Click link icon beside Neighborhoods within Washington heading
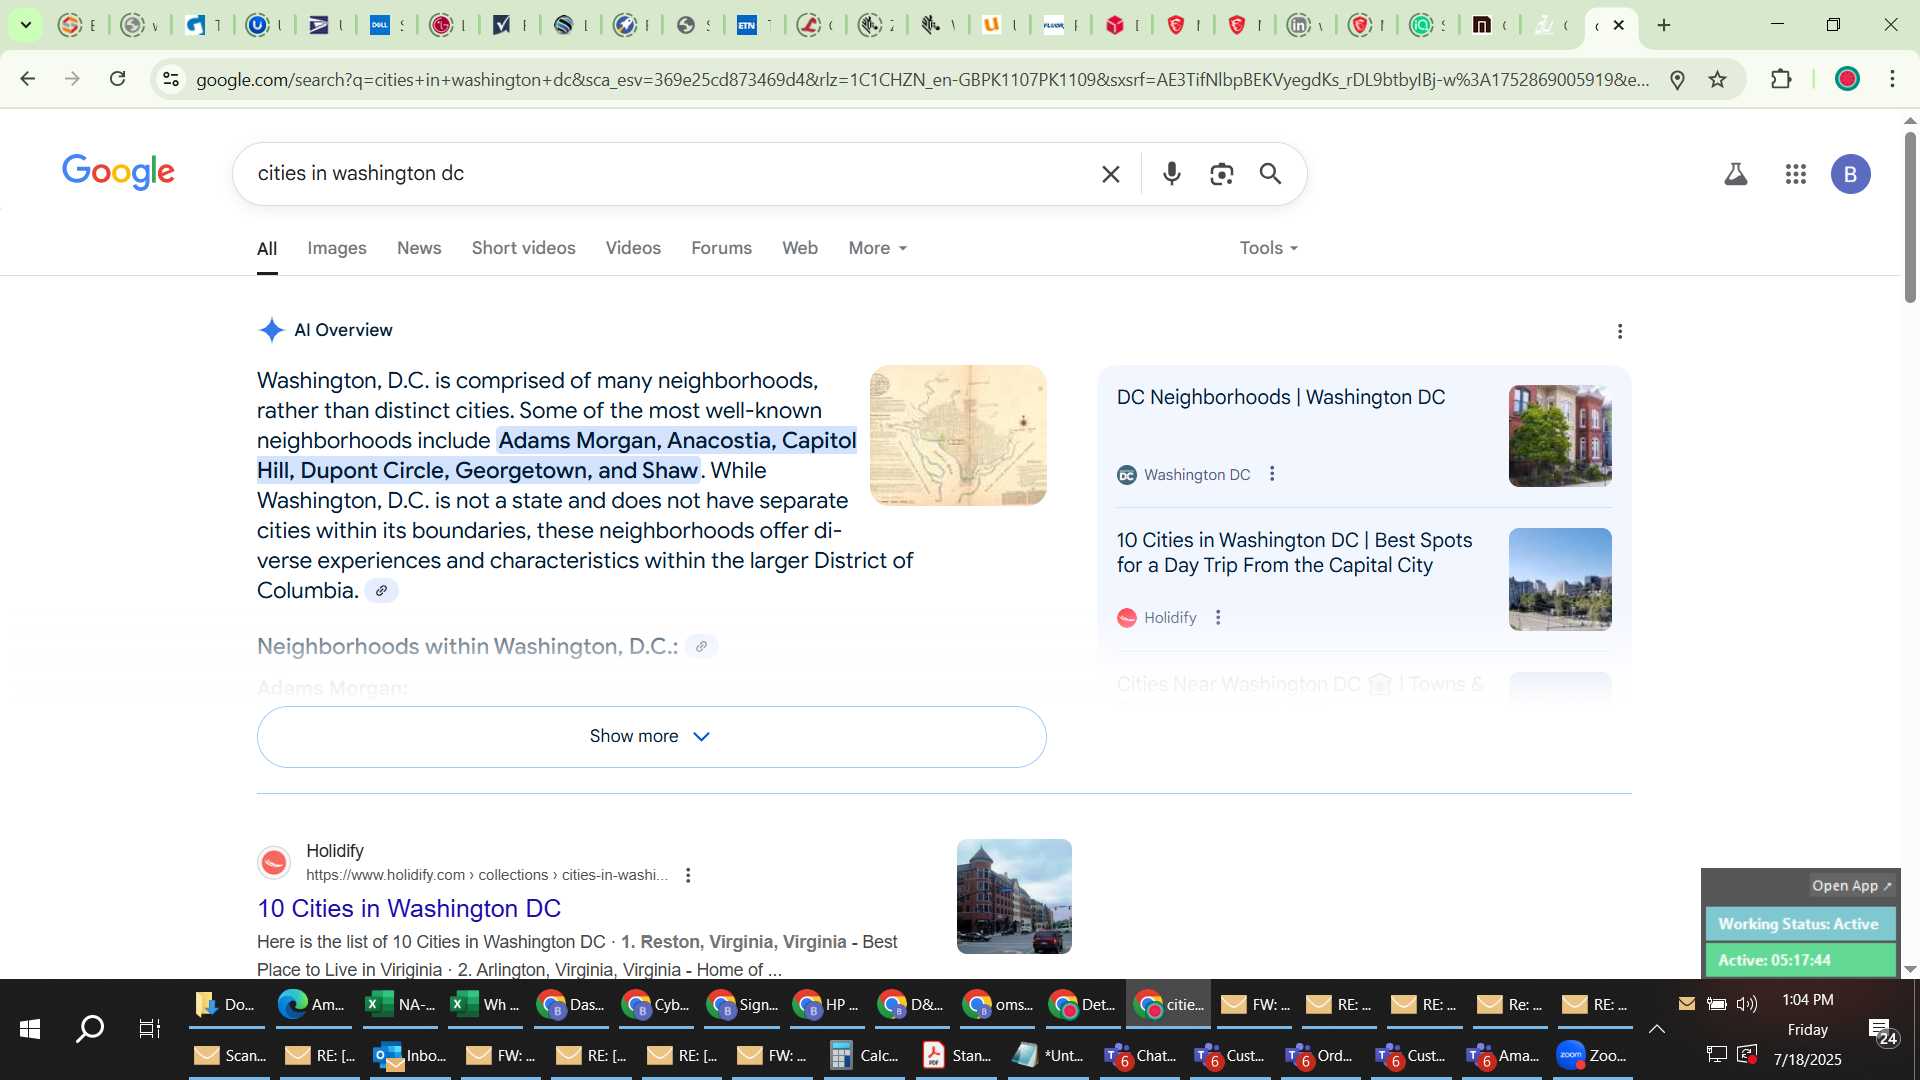 (701, 647)
